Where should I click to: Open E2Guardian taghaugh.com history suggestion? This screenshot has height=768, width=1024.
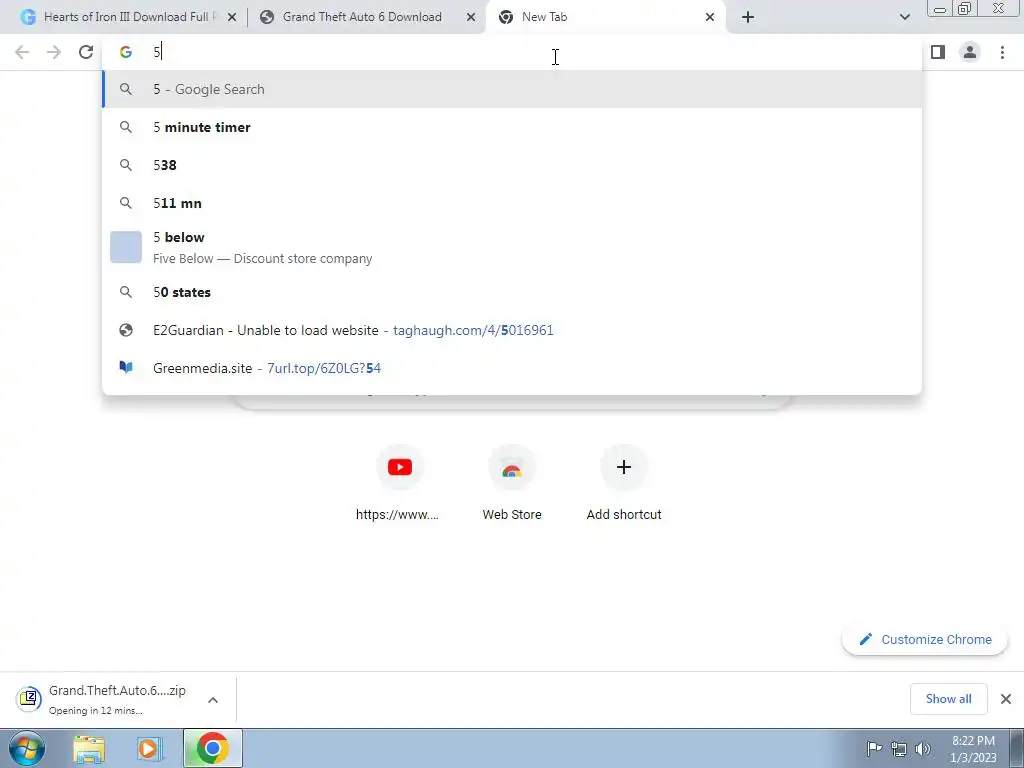[512, 330]
